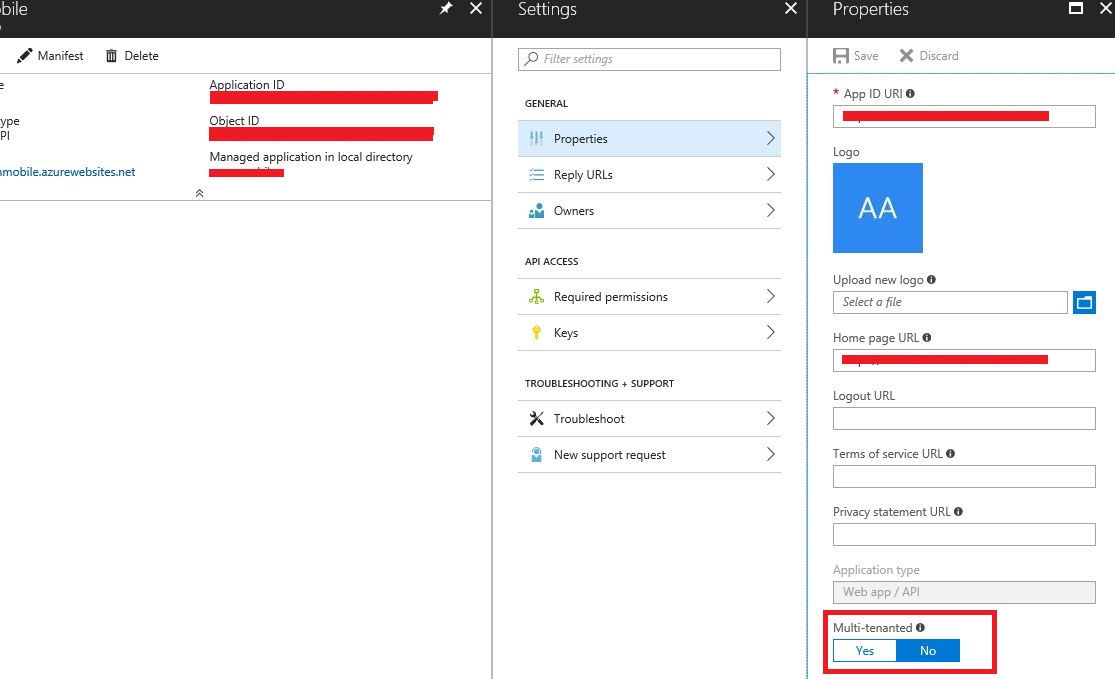Click the Terms of service URL field
This screenshot has width=1115, height=679.
coord(964,476)
